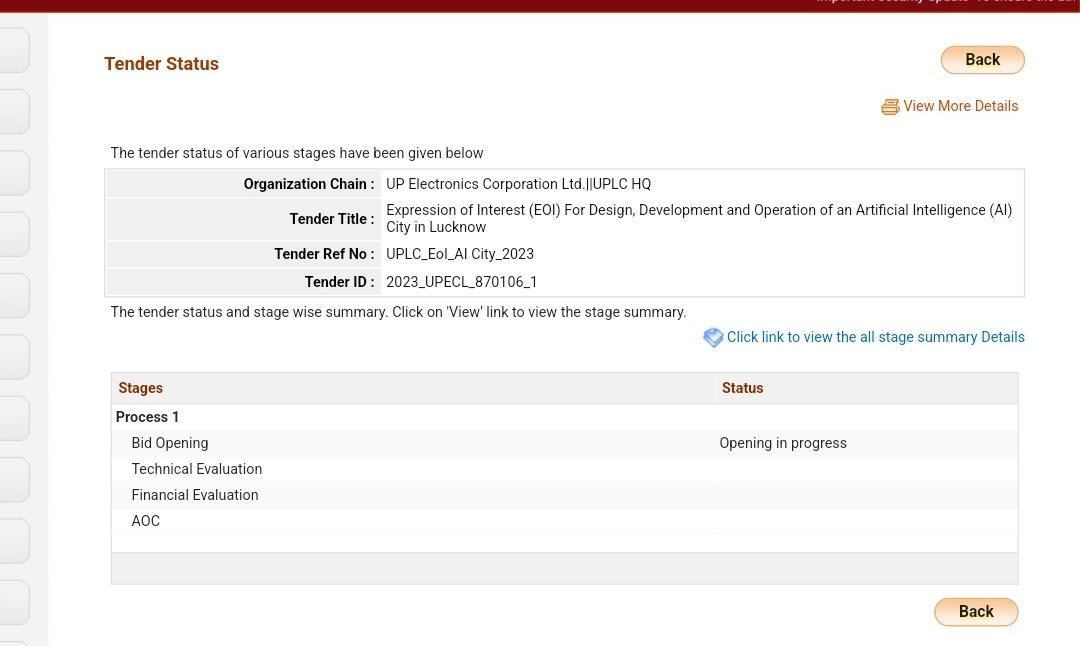Click the Tender Status page heading

[x=161, y=63]
